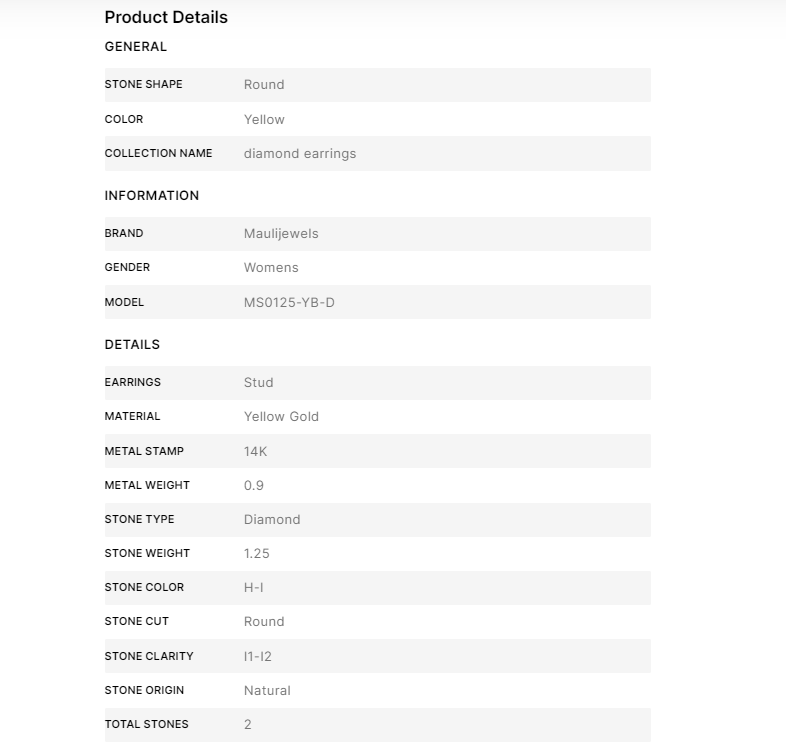This screenshot has height=750, width=786.
Task: Click the Metal Stamp value 14K
Action: [x=256, y=451]
